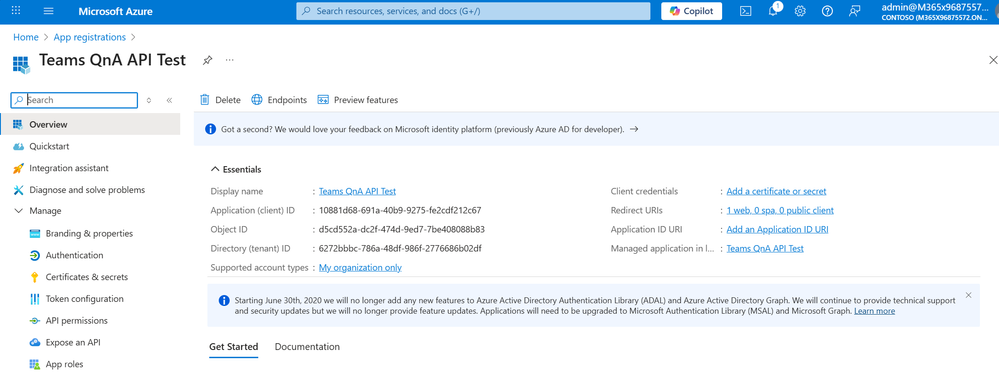The width and height of the screenshot is (999, 375).
Task: Focus the top resource search box
Action: click(473, 11)
